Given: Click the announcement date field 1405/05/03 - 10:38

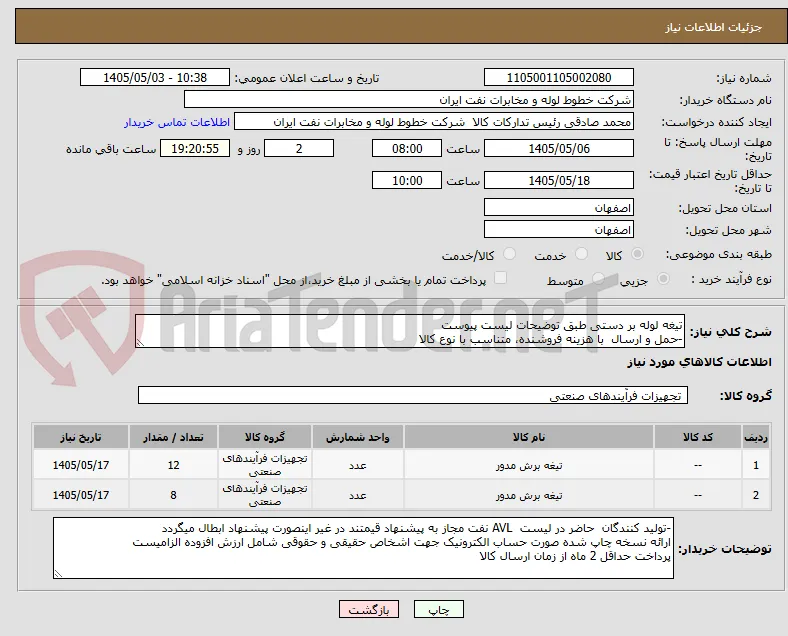Looking at the screenshot, I should [155, 77].
